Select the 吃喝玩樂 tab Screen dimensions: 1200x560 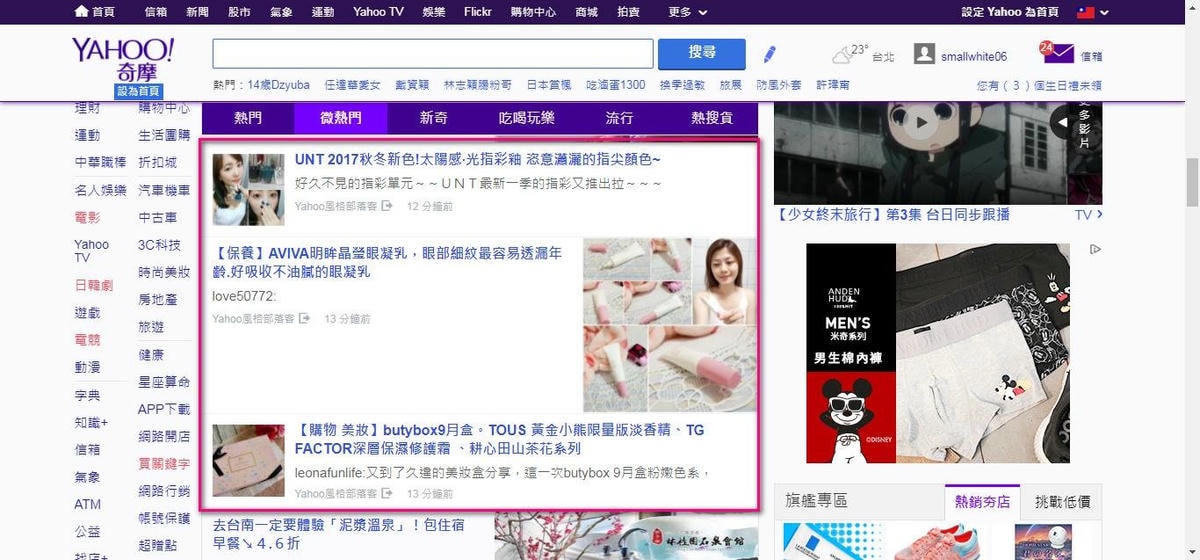[x=526, y=118]
